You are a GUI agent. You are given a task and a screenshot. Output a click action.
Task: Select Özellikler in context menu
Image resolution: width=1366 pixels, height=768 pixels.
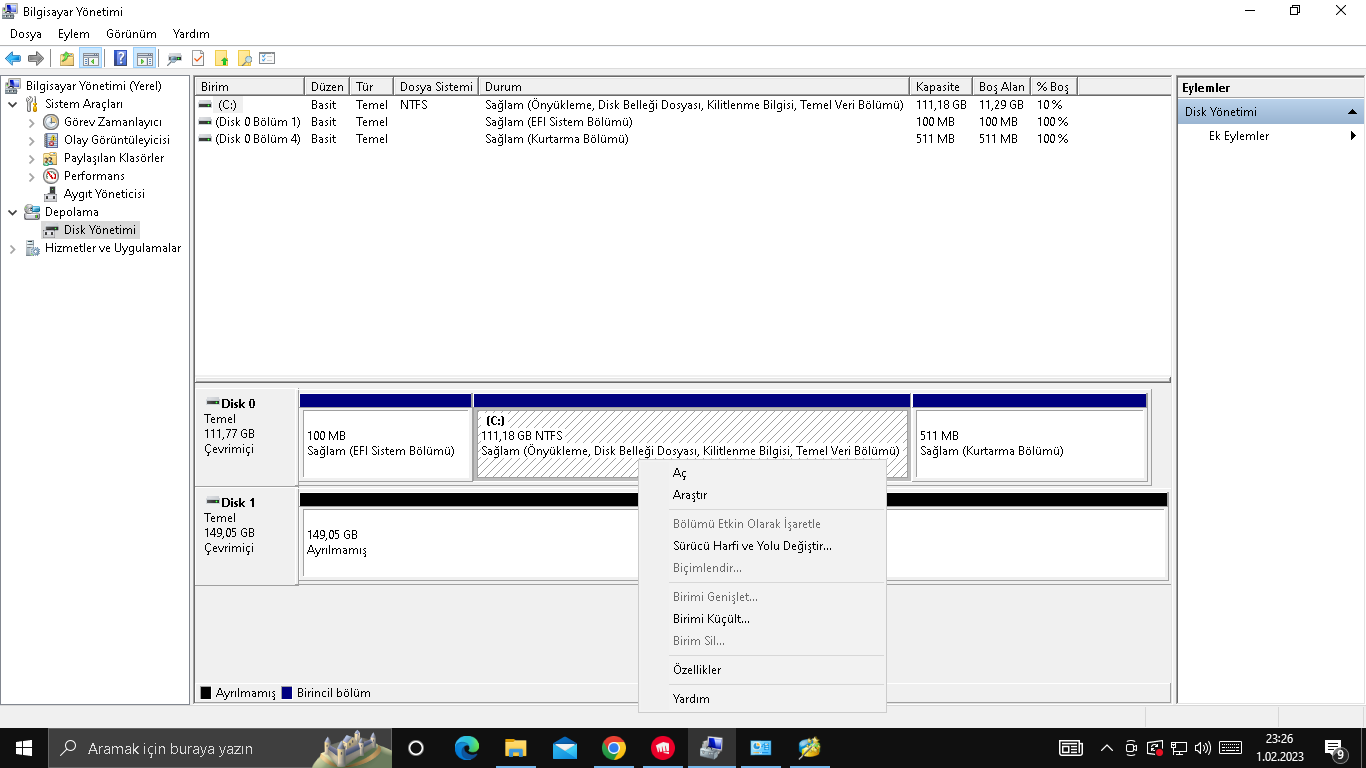(x=762, y=670)
